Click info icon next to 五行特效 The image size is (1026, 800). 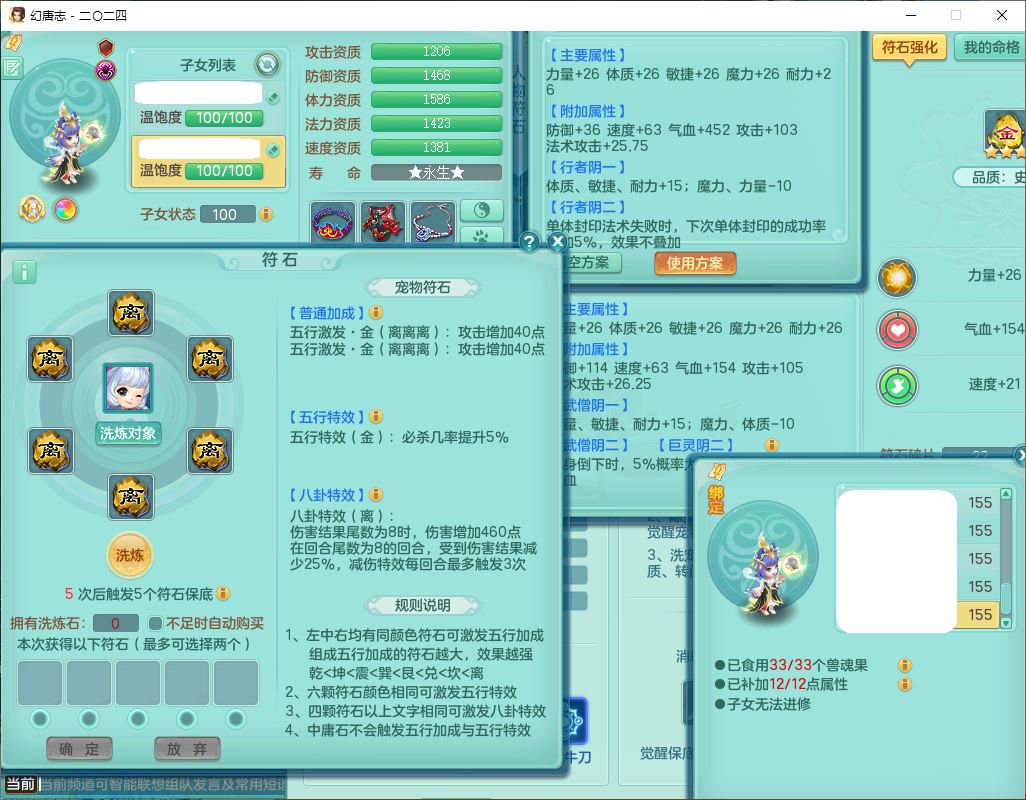(x=376, y=416)
